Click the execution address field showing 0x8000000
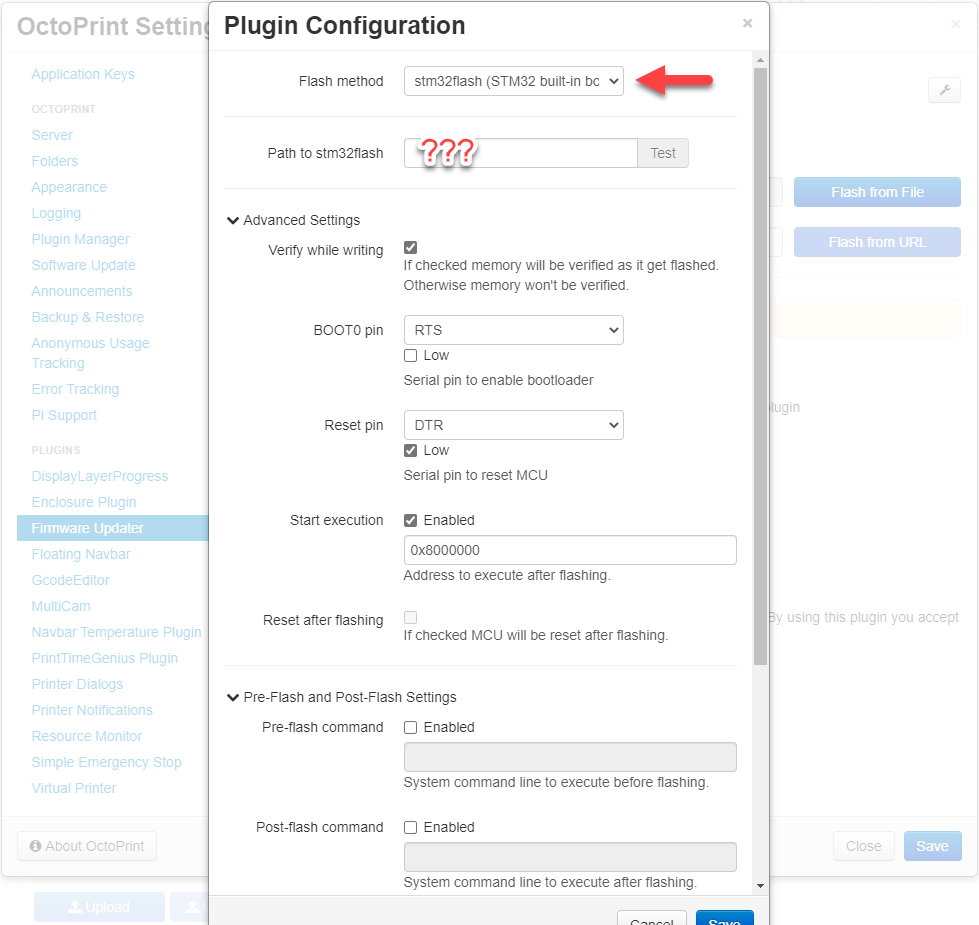 (x=569, y=550)
